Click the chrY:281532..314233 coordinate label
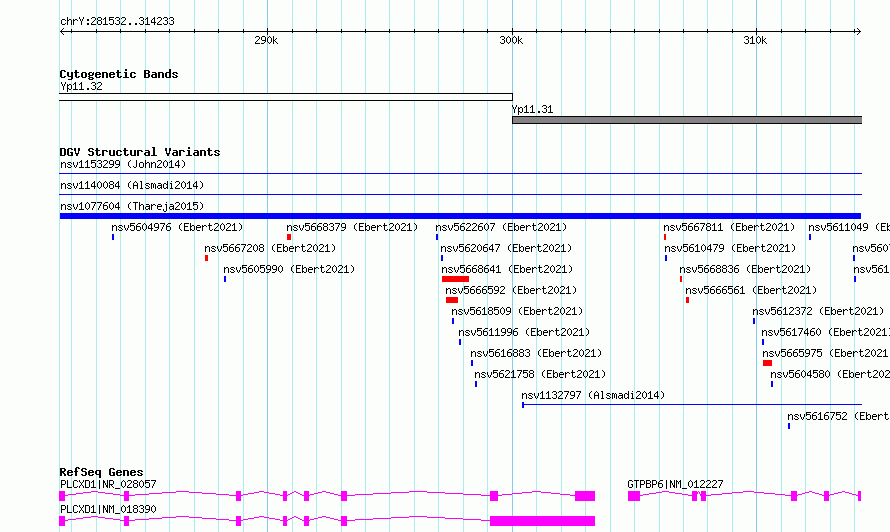Screen dimensions: 890x532 117,21
